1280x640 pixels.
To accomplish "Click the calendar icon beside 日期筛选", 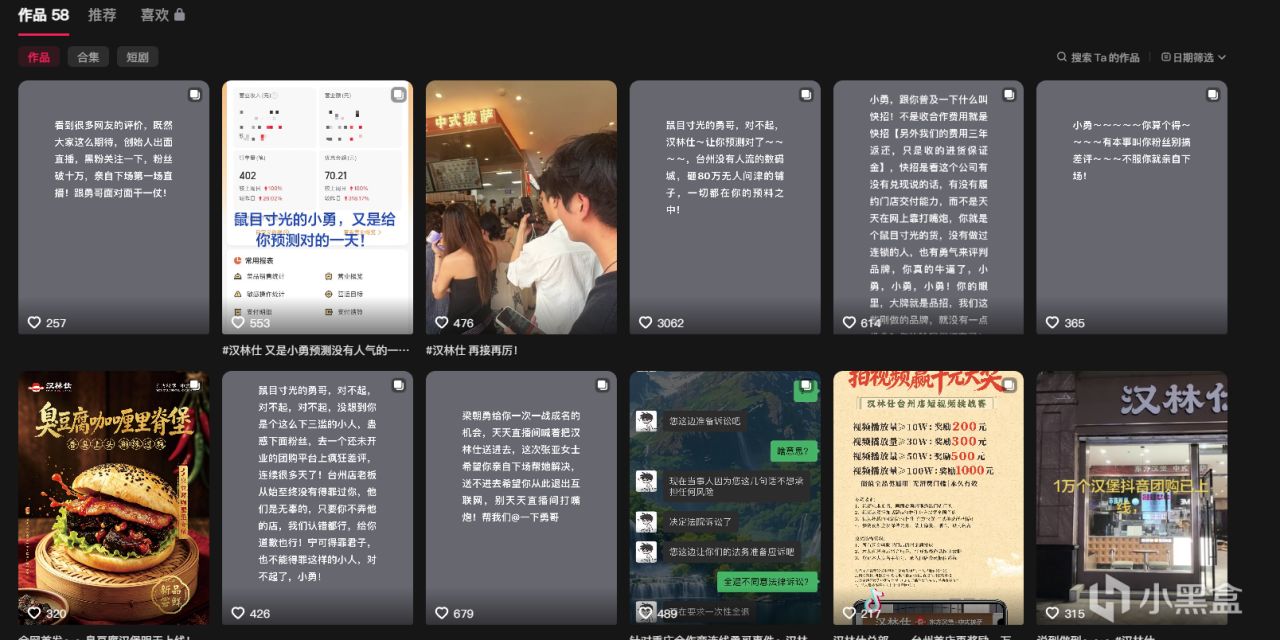I will click(x=1166, y=57).
